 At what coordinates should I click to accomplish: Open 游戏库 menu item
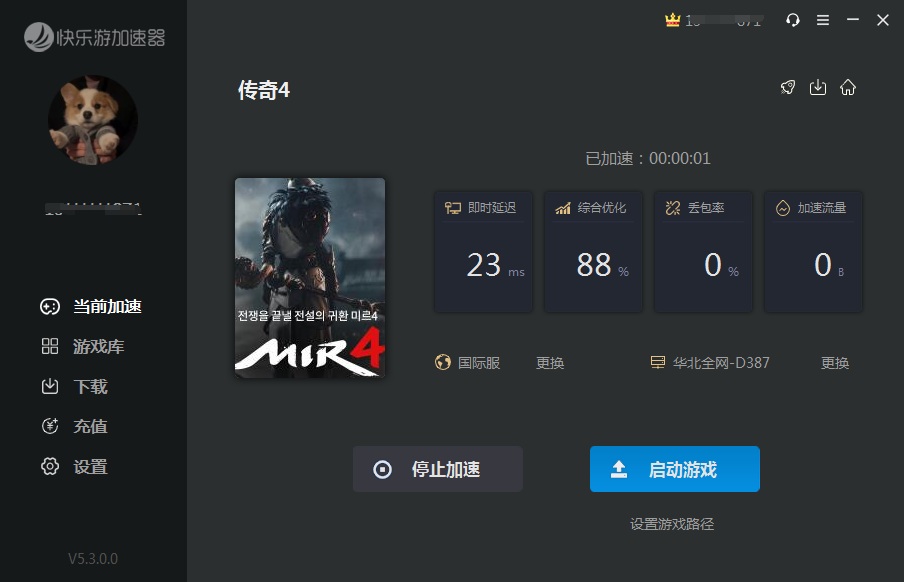click(82, 346)
